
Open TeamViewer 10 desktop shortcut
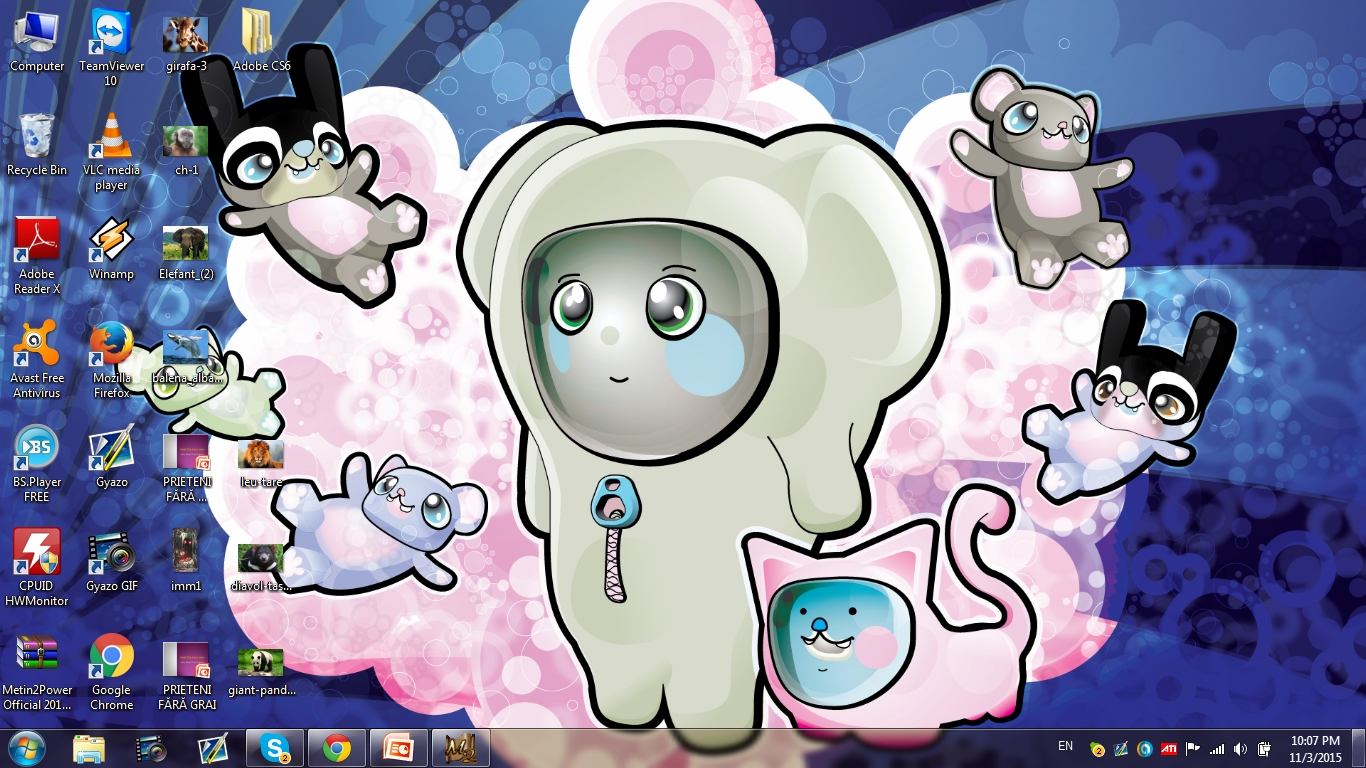click(x=111, y=48)
